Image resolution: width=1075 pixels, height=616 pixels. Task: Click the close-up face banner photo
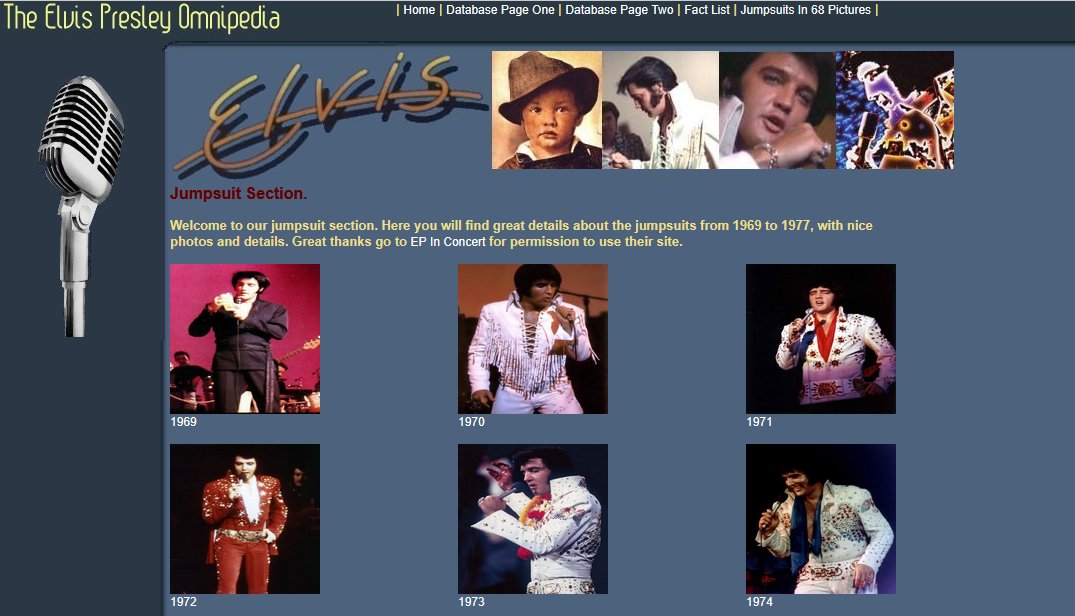point(777,110)
